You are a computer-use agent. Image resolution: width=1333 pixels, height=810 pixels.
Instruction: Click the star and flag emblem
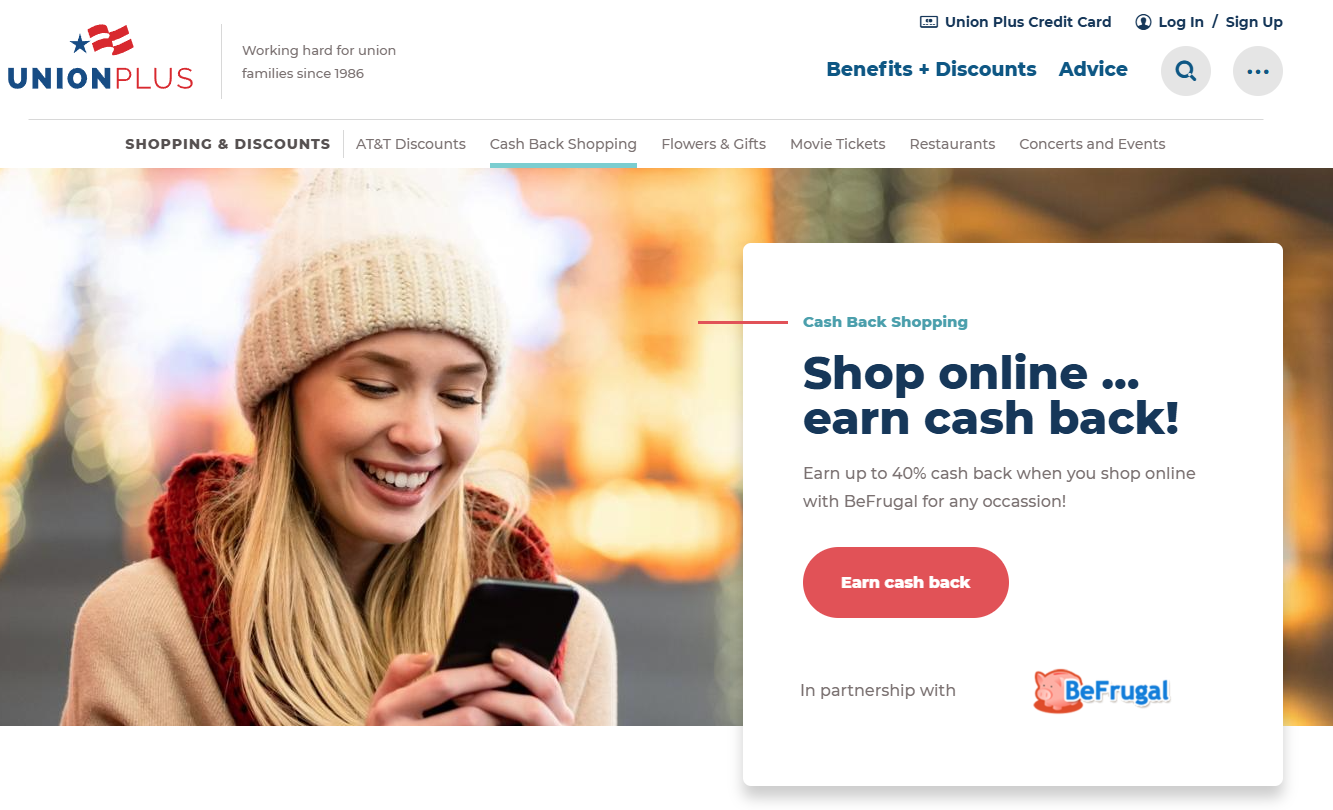(x=101, y=41)
